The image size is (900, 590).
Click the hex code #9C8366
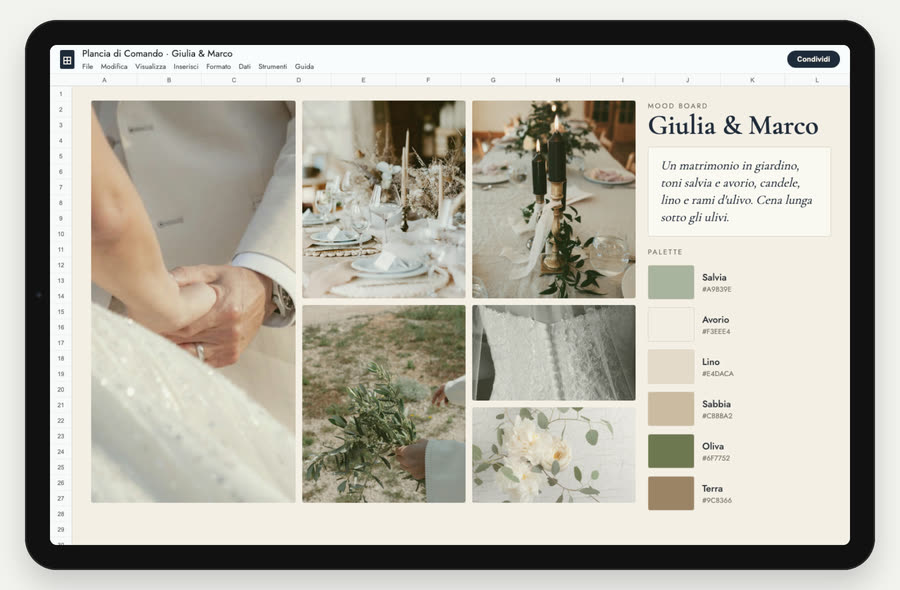pos(717,500)
